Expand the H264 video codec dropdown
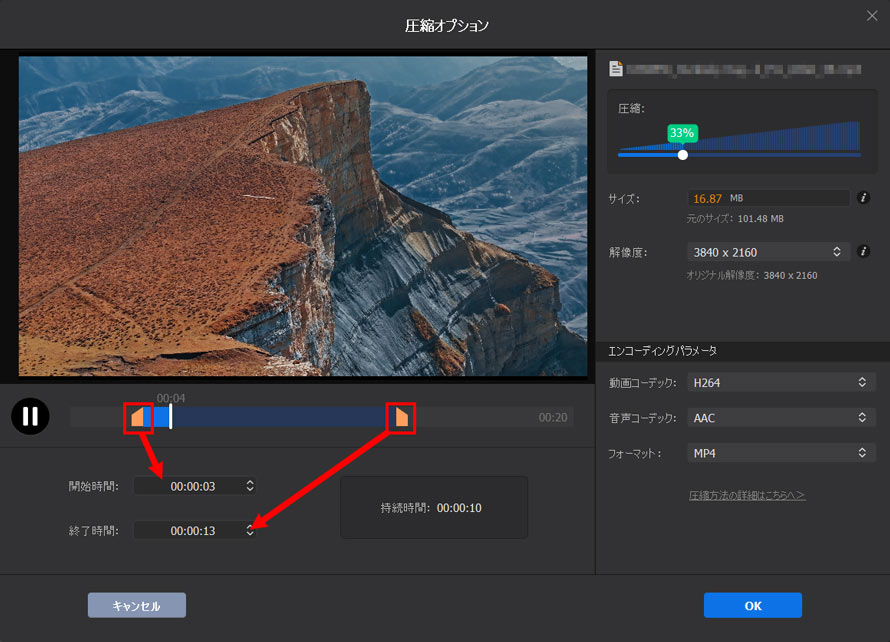 pyautogui.click(x=780, y=382)
